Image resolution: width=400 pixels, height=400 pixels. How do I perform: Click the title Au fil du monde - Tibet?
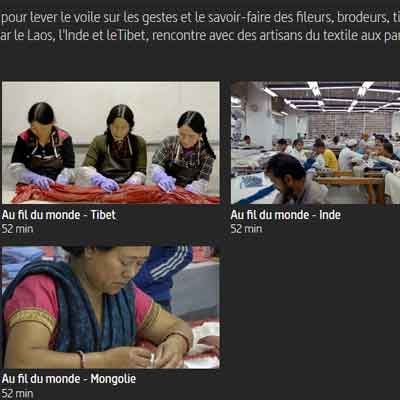[x=59, y=215]
